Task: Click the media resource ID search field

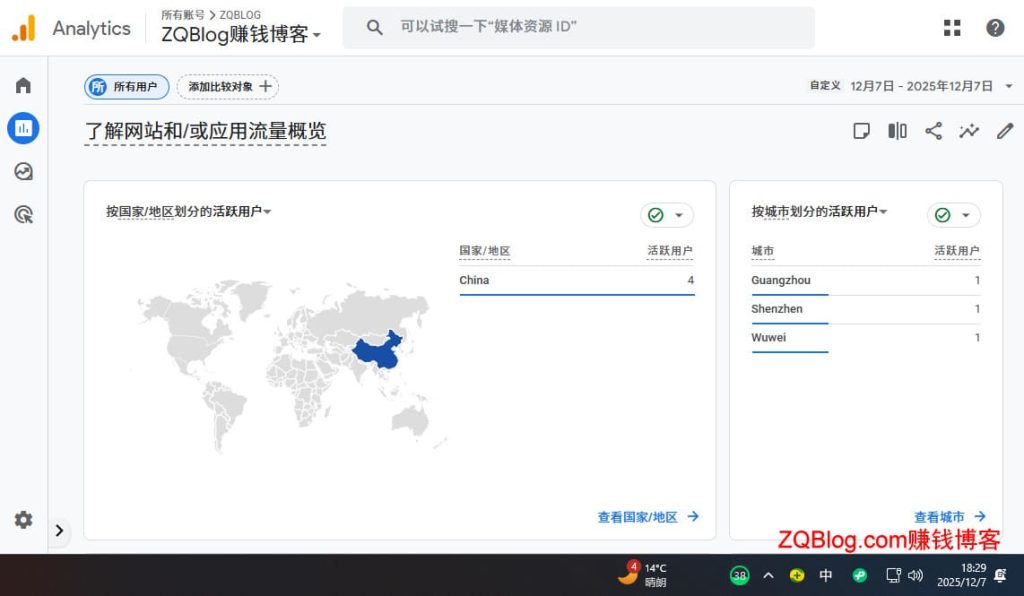Action: 578,27
